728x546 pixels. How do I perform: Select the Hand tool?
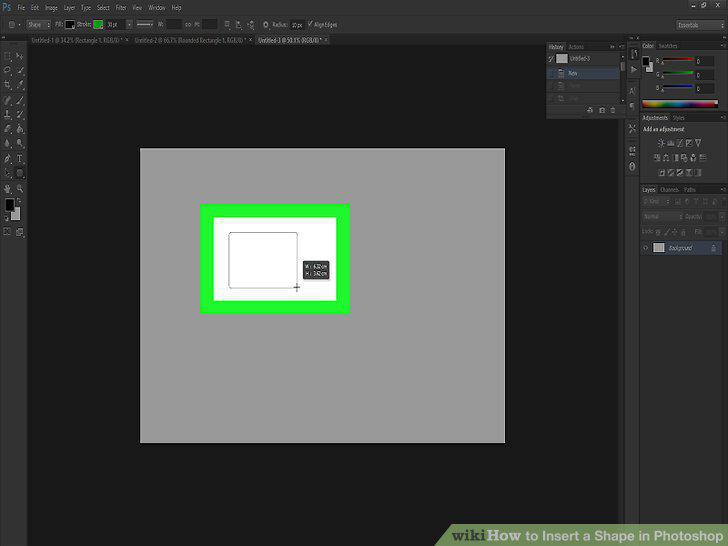click(x=7, y=188)
